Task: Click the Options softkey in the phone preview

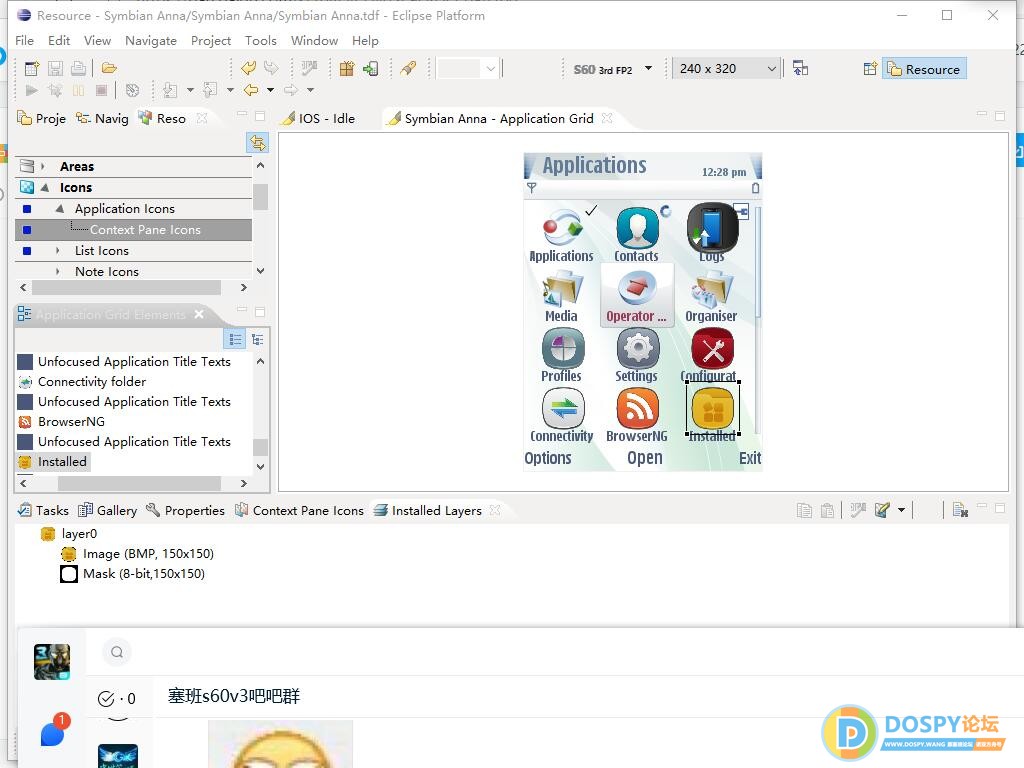Action: (x=548, y=458)
